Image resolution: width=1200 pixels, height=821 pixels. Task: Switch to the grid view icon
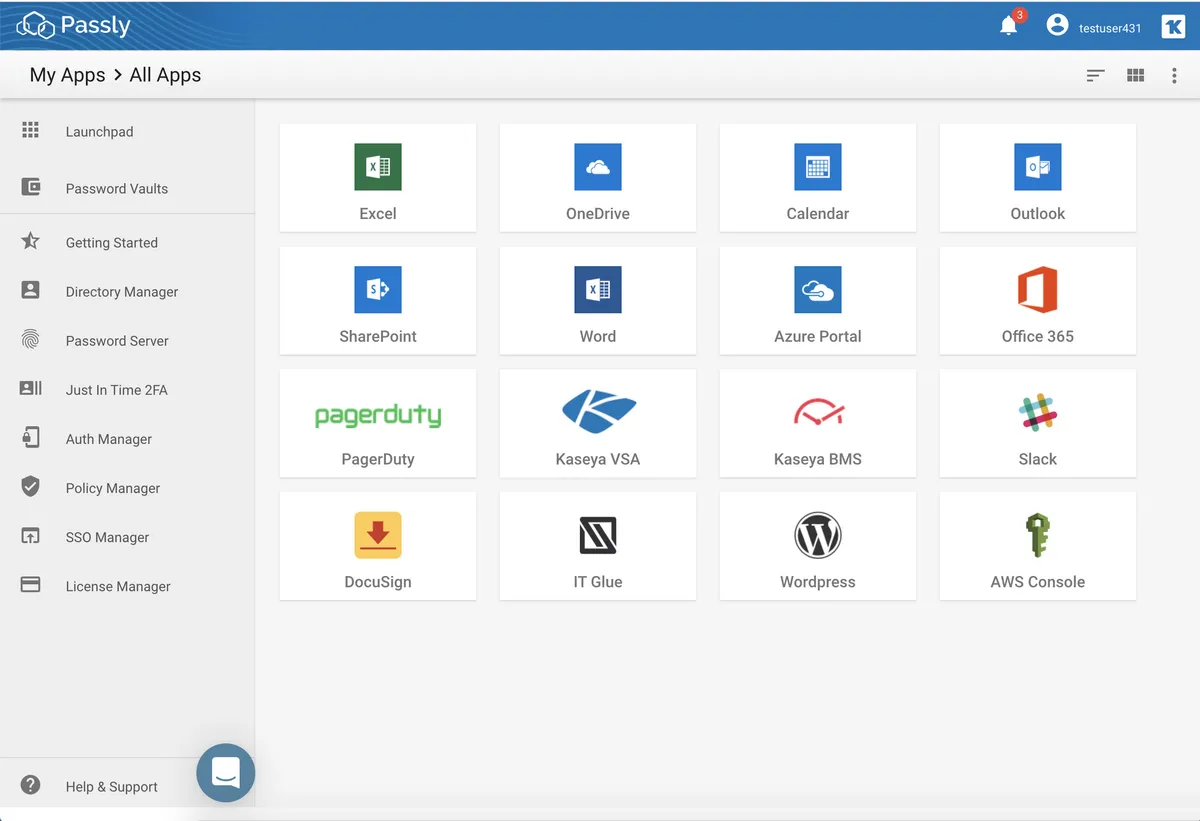click(1135, 75)
